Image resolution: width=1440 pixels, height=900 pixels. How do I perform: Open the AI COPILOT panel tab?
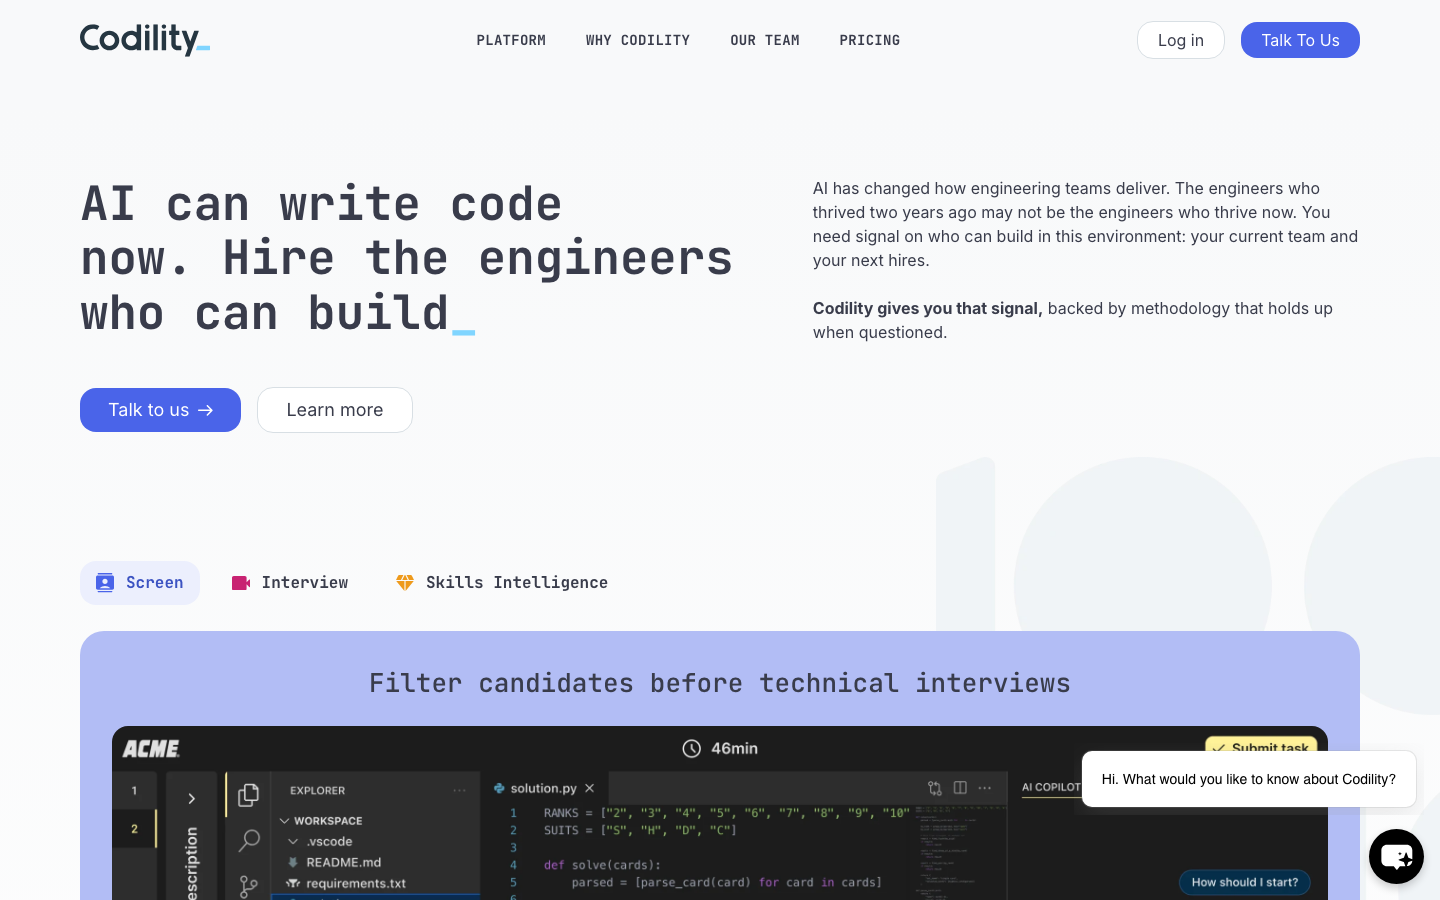click(x=1052, y=787)
